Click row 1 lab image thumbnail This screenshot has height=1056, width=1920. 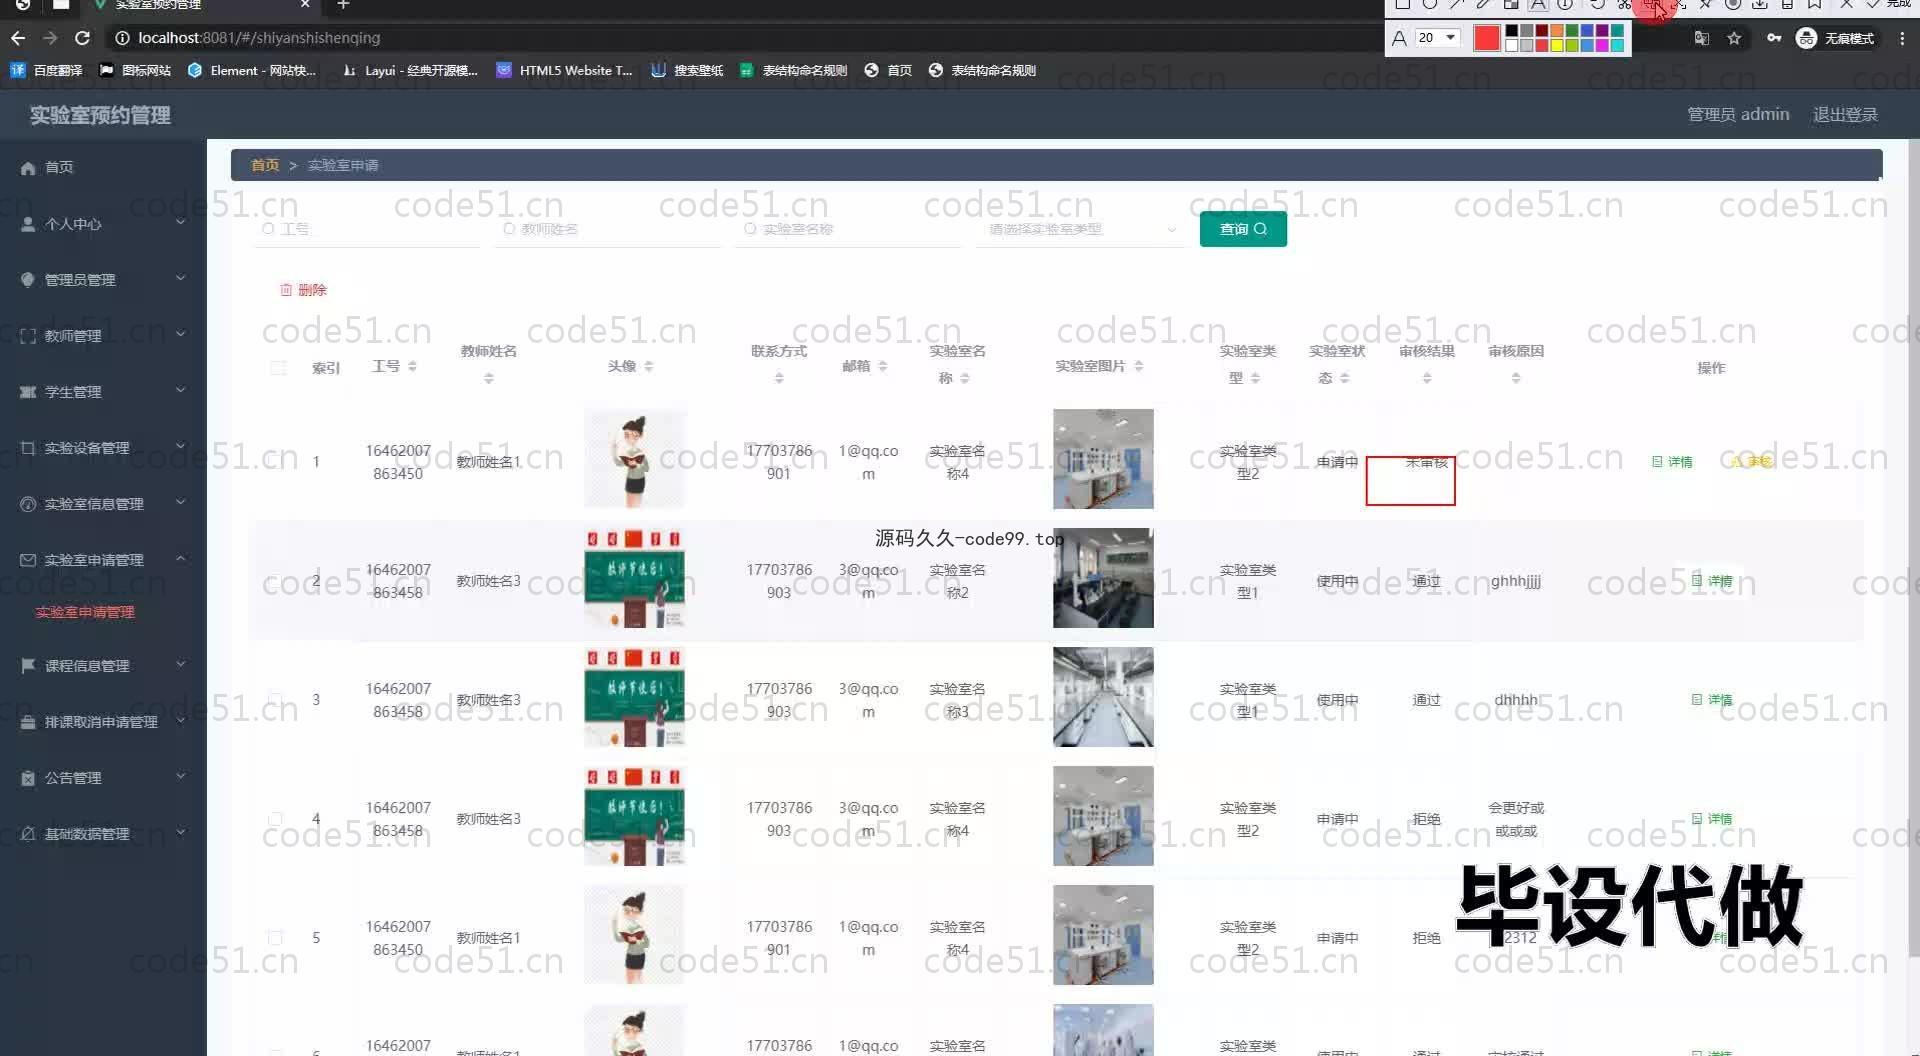click(x=1103, y=459)
